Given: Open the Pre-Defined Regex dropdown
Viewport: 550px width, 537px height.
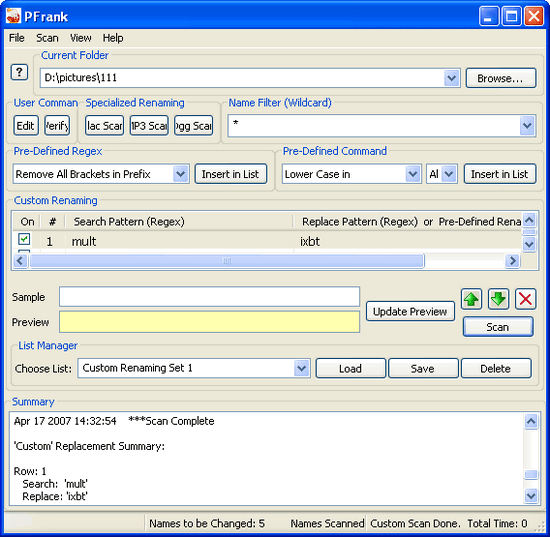Looking at the screenshot, I should (181, 174).
